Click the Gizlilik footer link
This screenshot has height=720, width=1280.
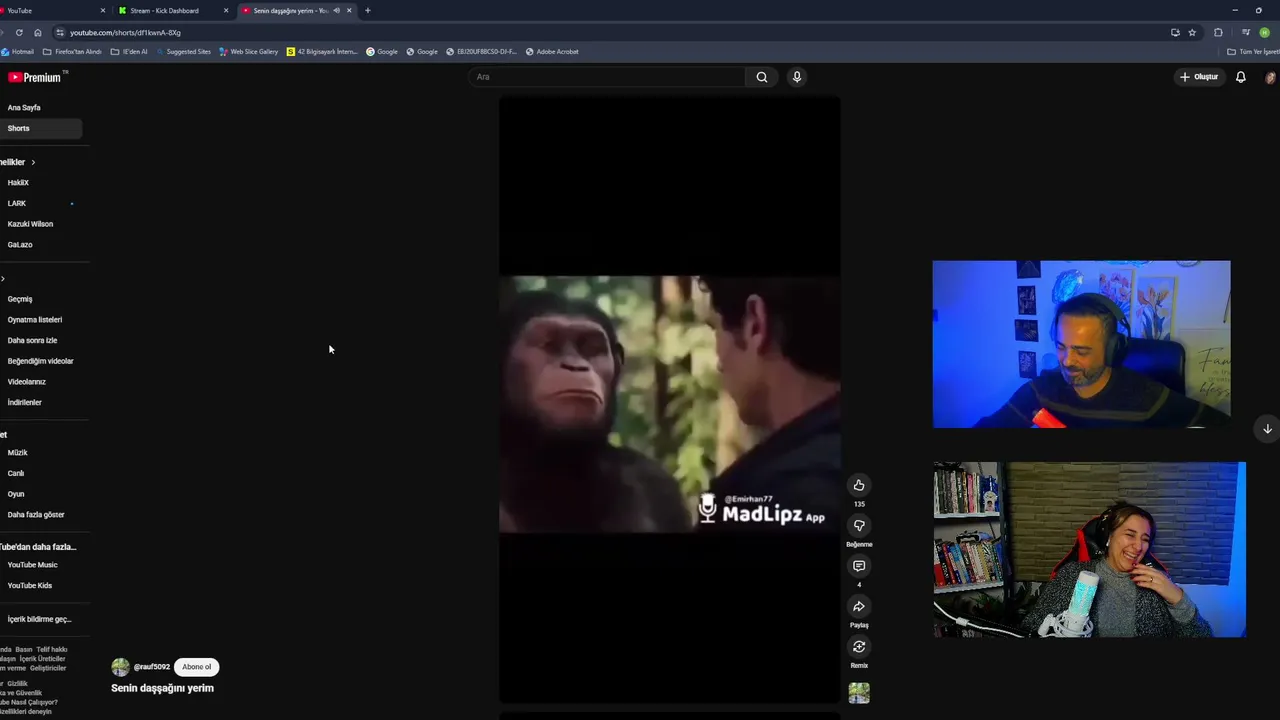pyautogui.click(x=17, y=684)
